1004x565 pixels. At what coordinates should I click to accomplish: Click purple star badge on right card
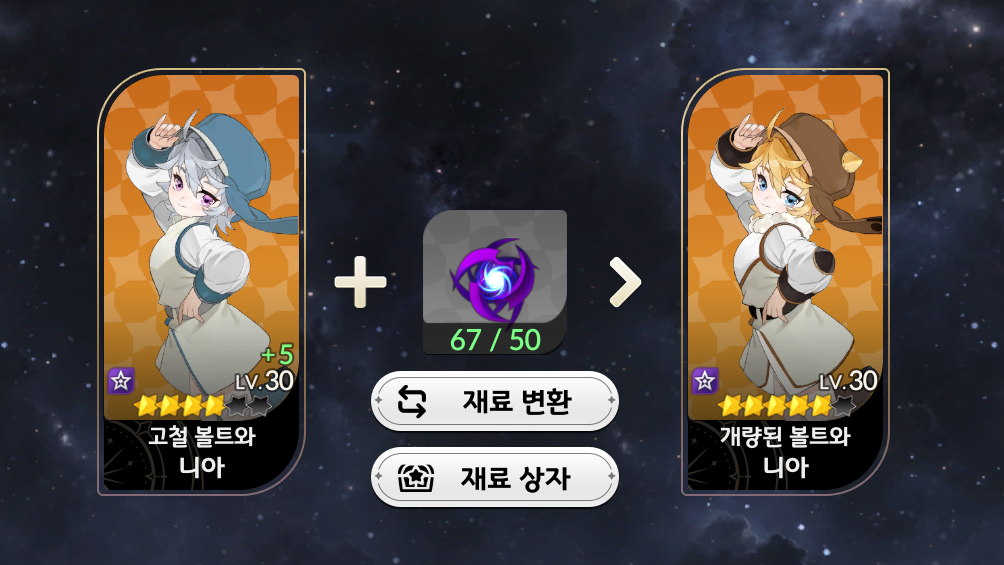(x=704, y=381)
